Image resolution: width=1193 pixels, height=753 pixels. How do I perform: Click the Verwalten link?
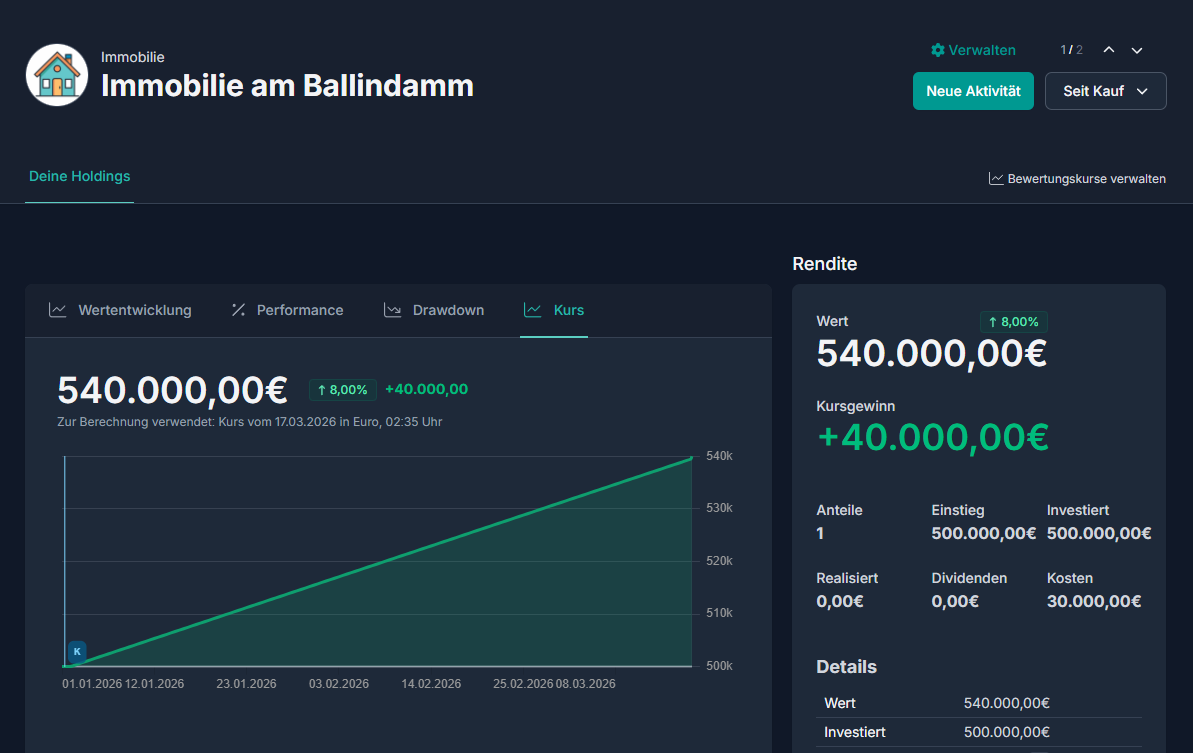coord(982,50)
